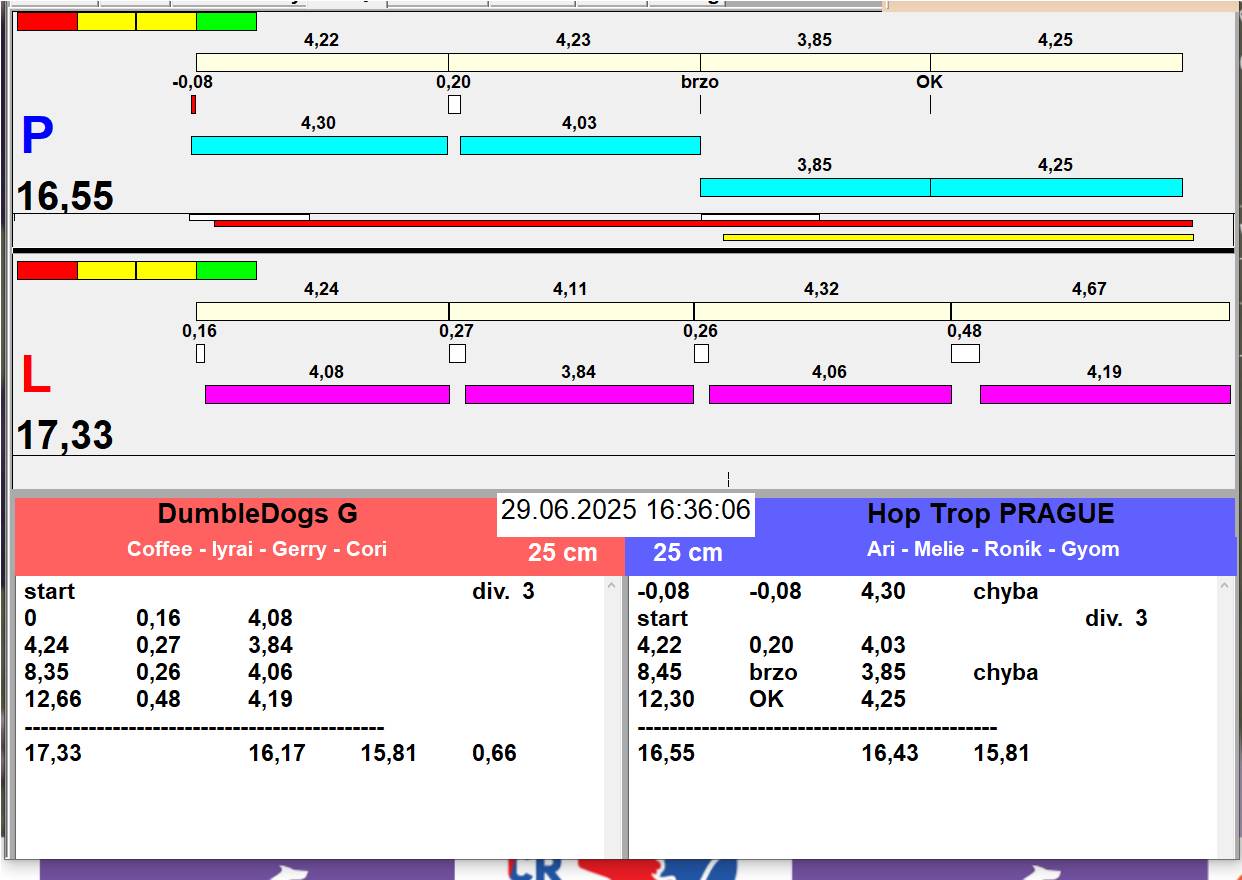The width and height of the screenshot is (1242, 880).
Task: Click the red lane letter L
Action: [x=36, y=376]
